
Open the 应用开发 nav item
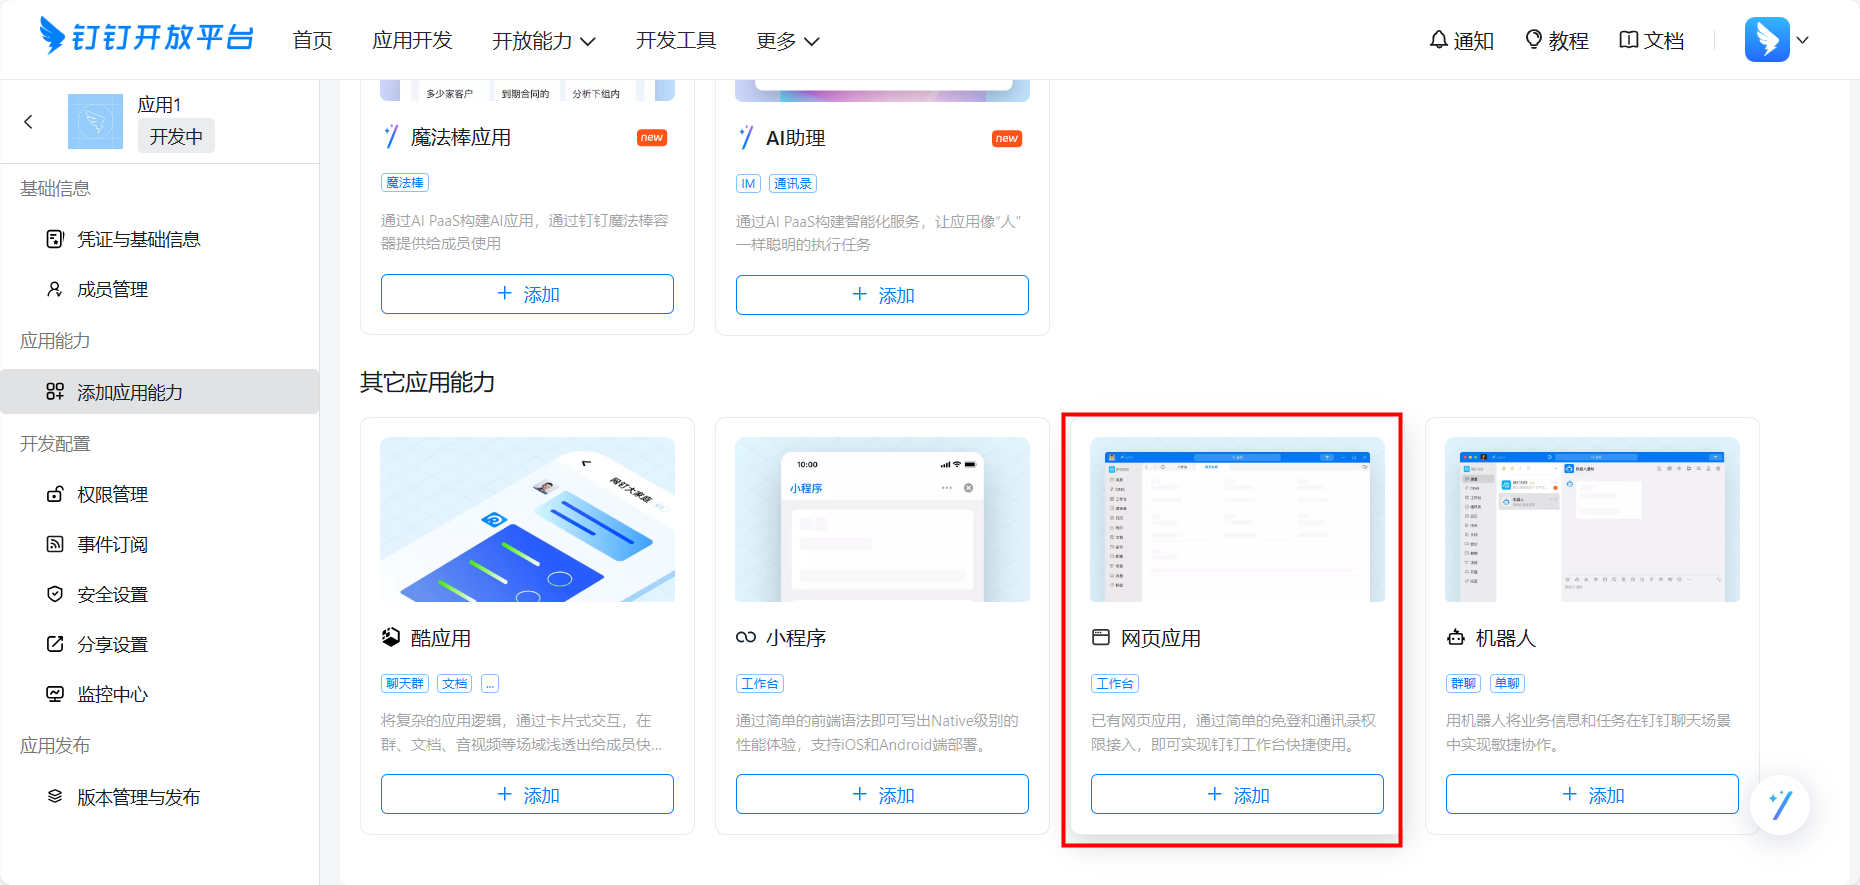click(x=412, y=40)
